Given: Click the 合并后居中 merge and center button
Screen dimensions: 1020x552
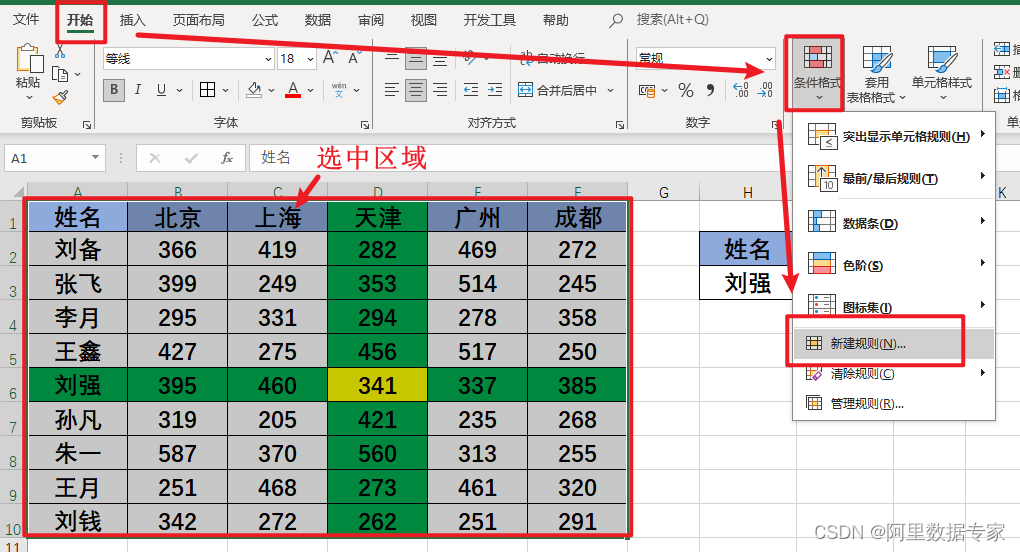Looking at the screenshot, I should click(x=557, y=90).
